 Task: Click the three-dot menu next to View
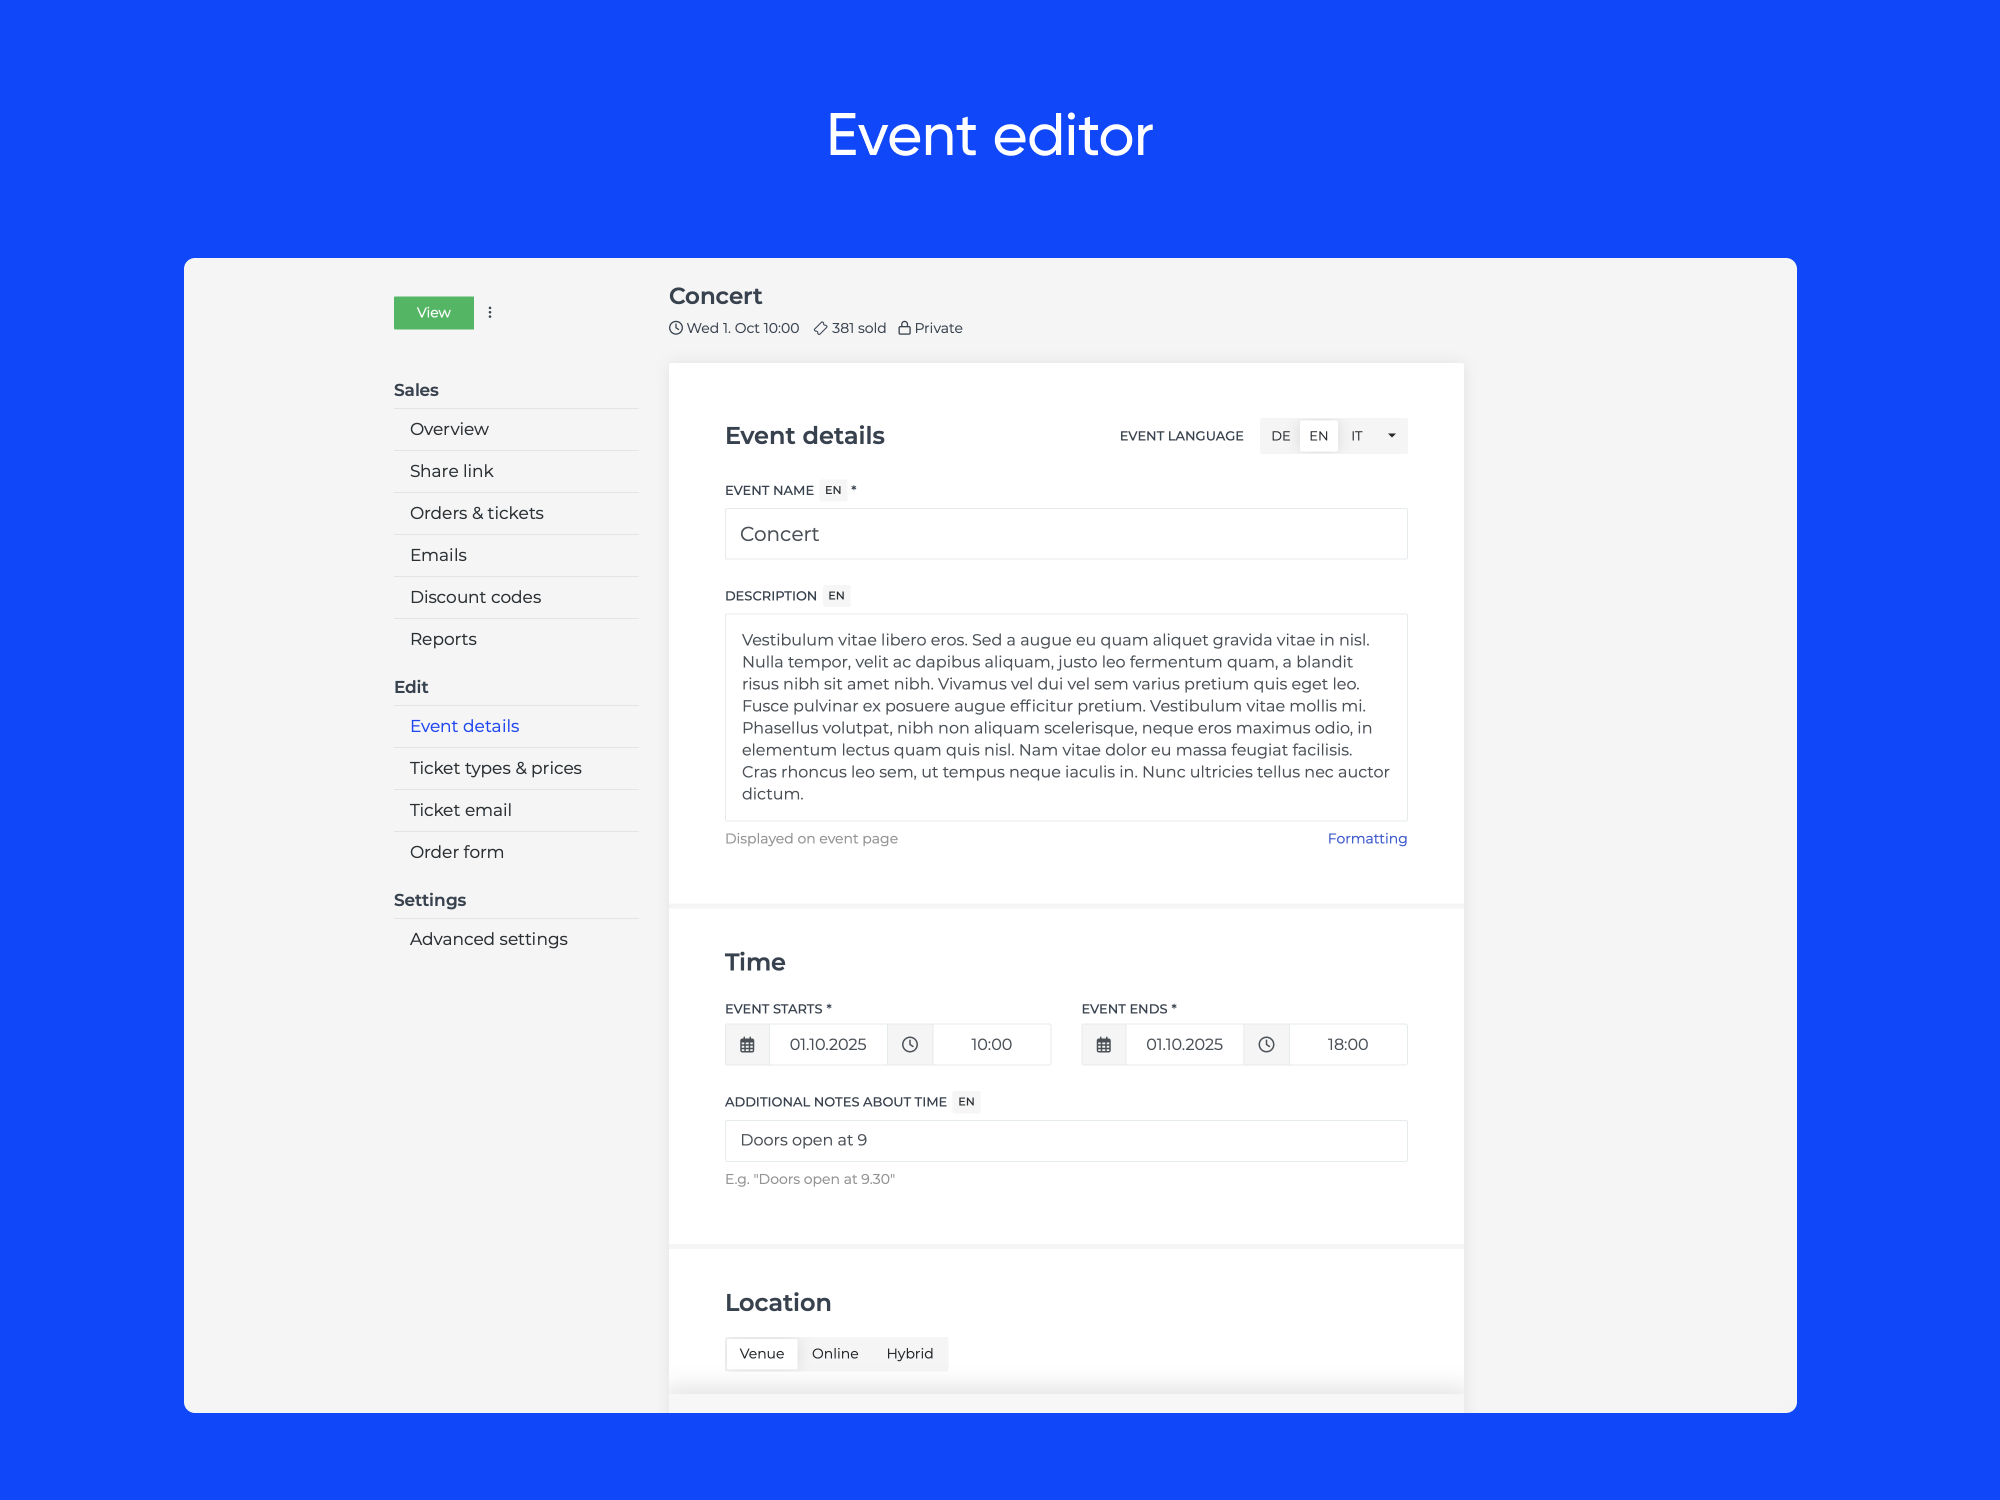pos(490,312)
